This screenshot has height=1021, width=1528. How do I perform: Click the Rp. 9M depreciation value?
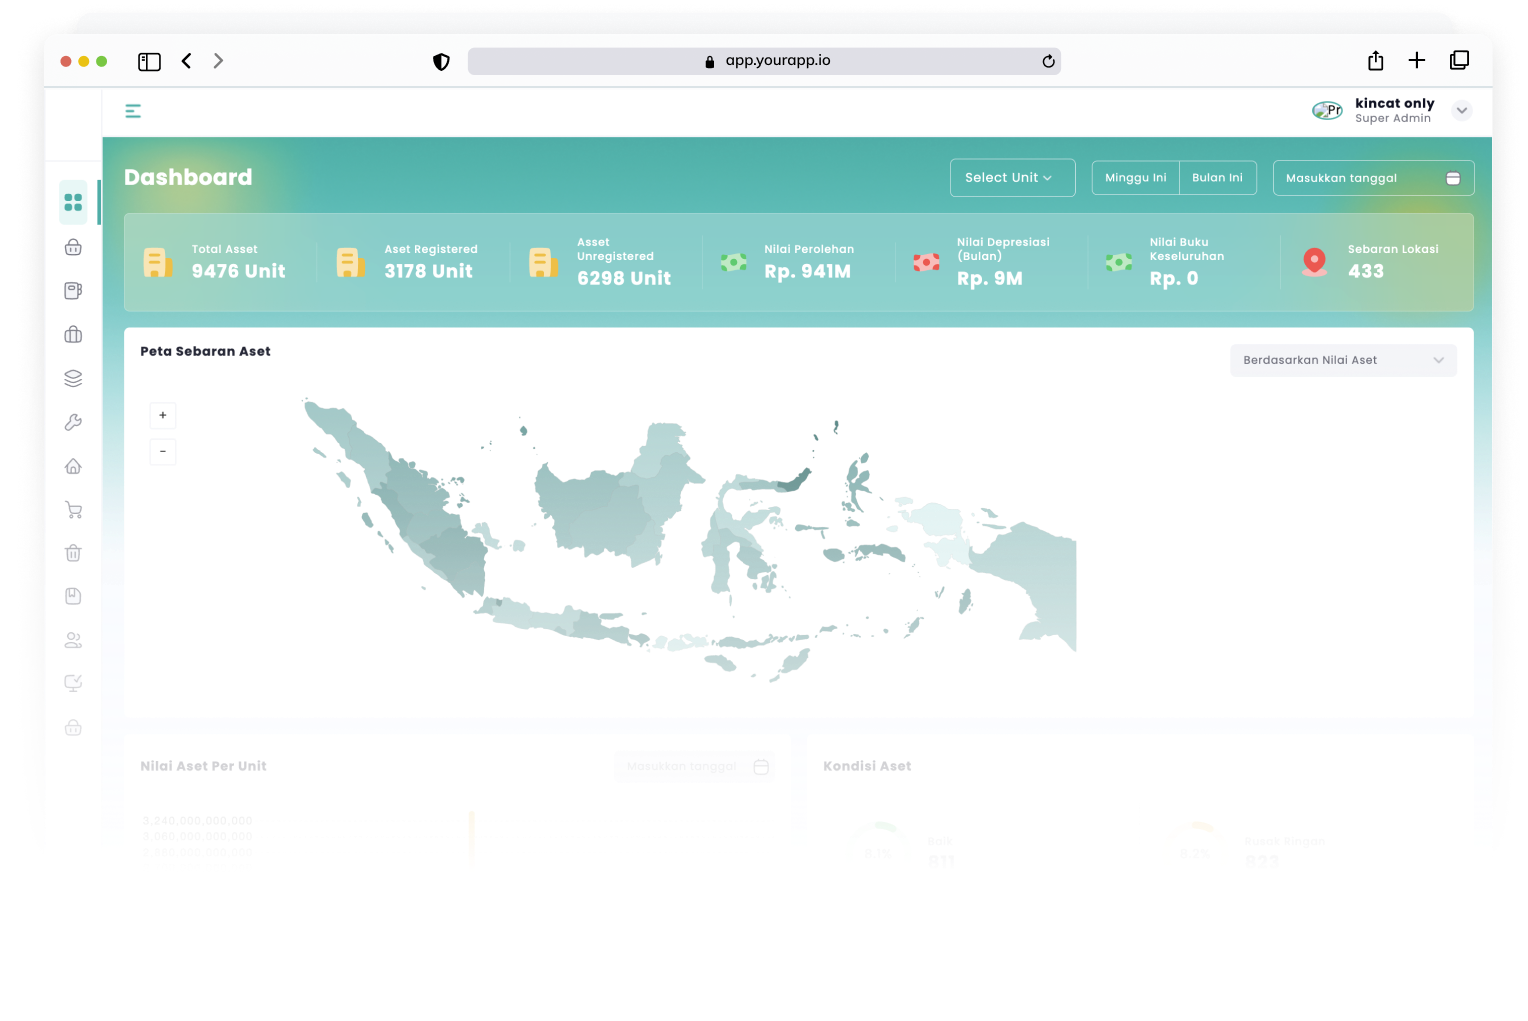pos(989,278)
